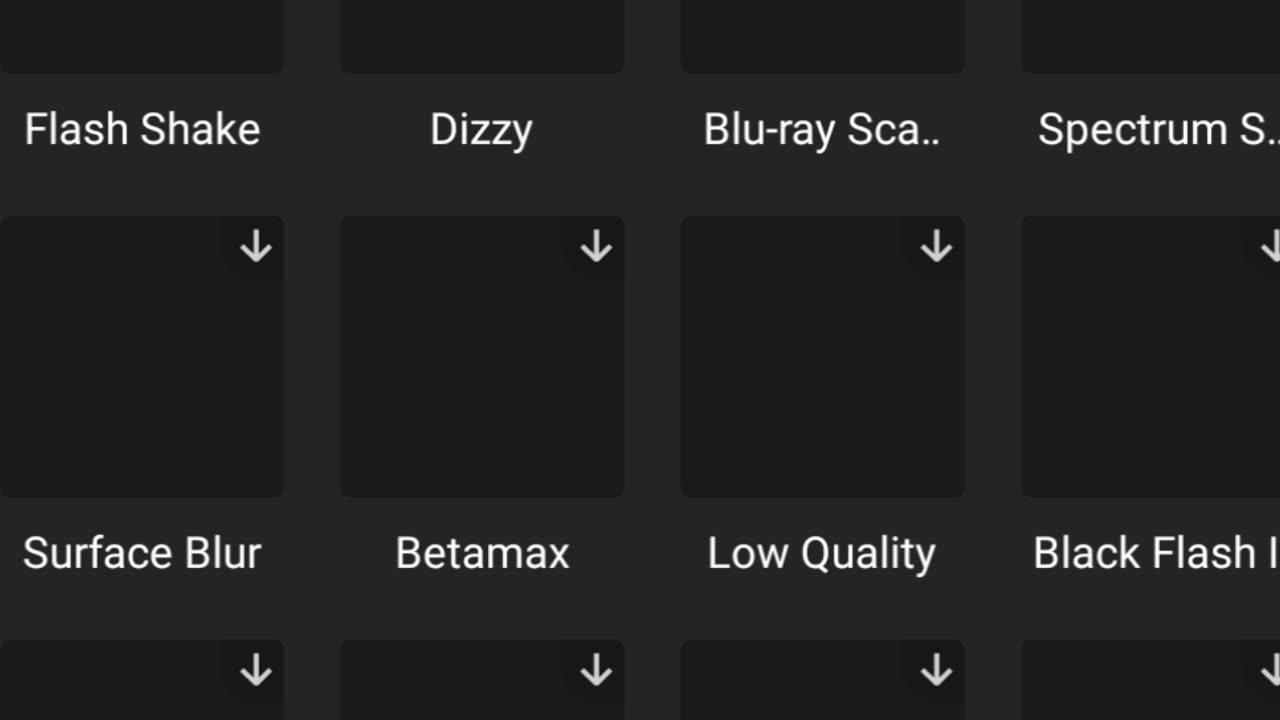Download arrow on thumbnail beneath Surface Blur label
Screen dimensions: 1280x720
[256, 670]
